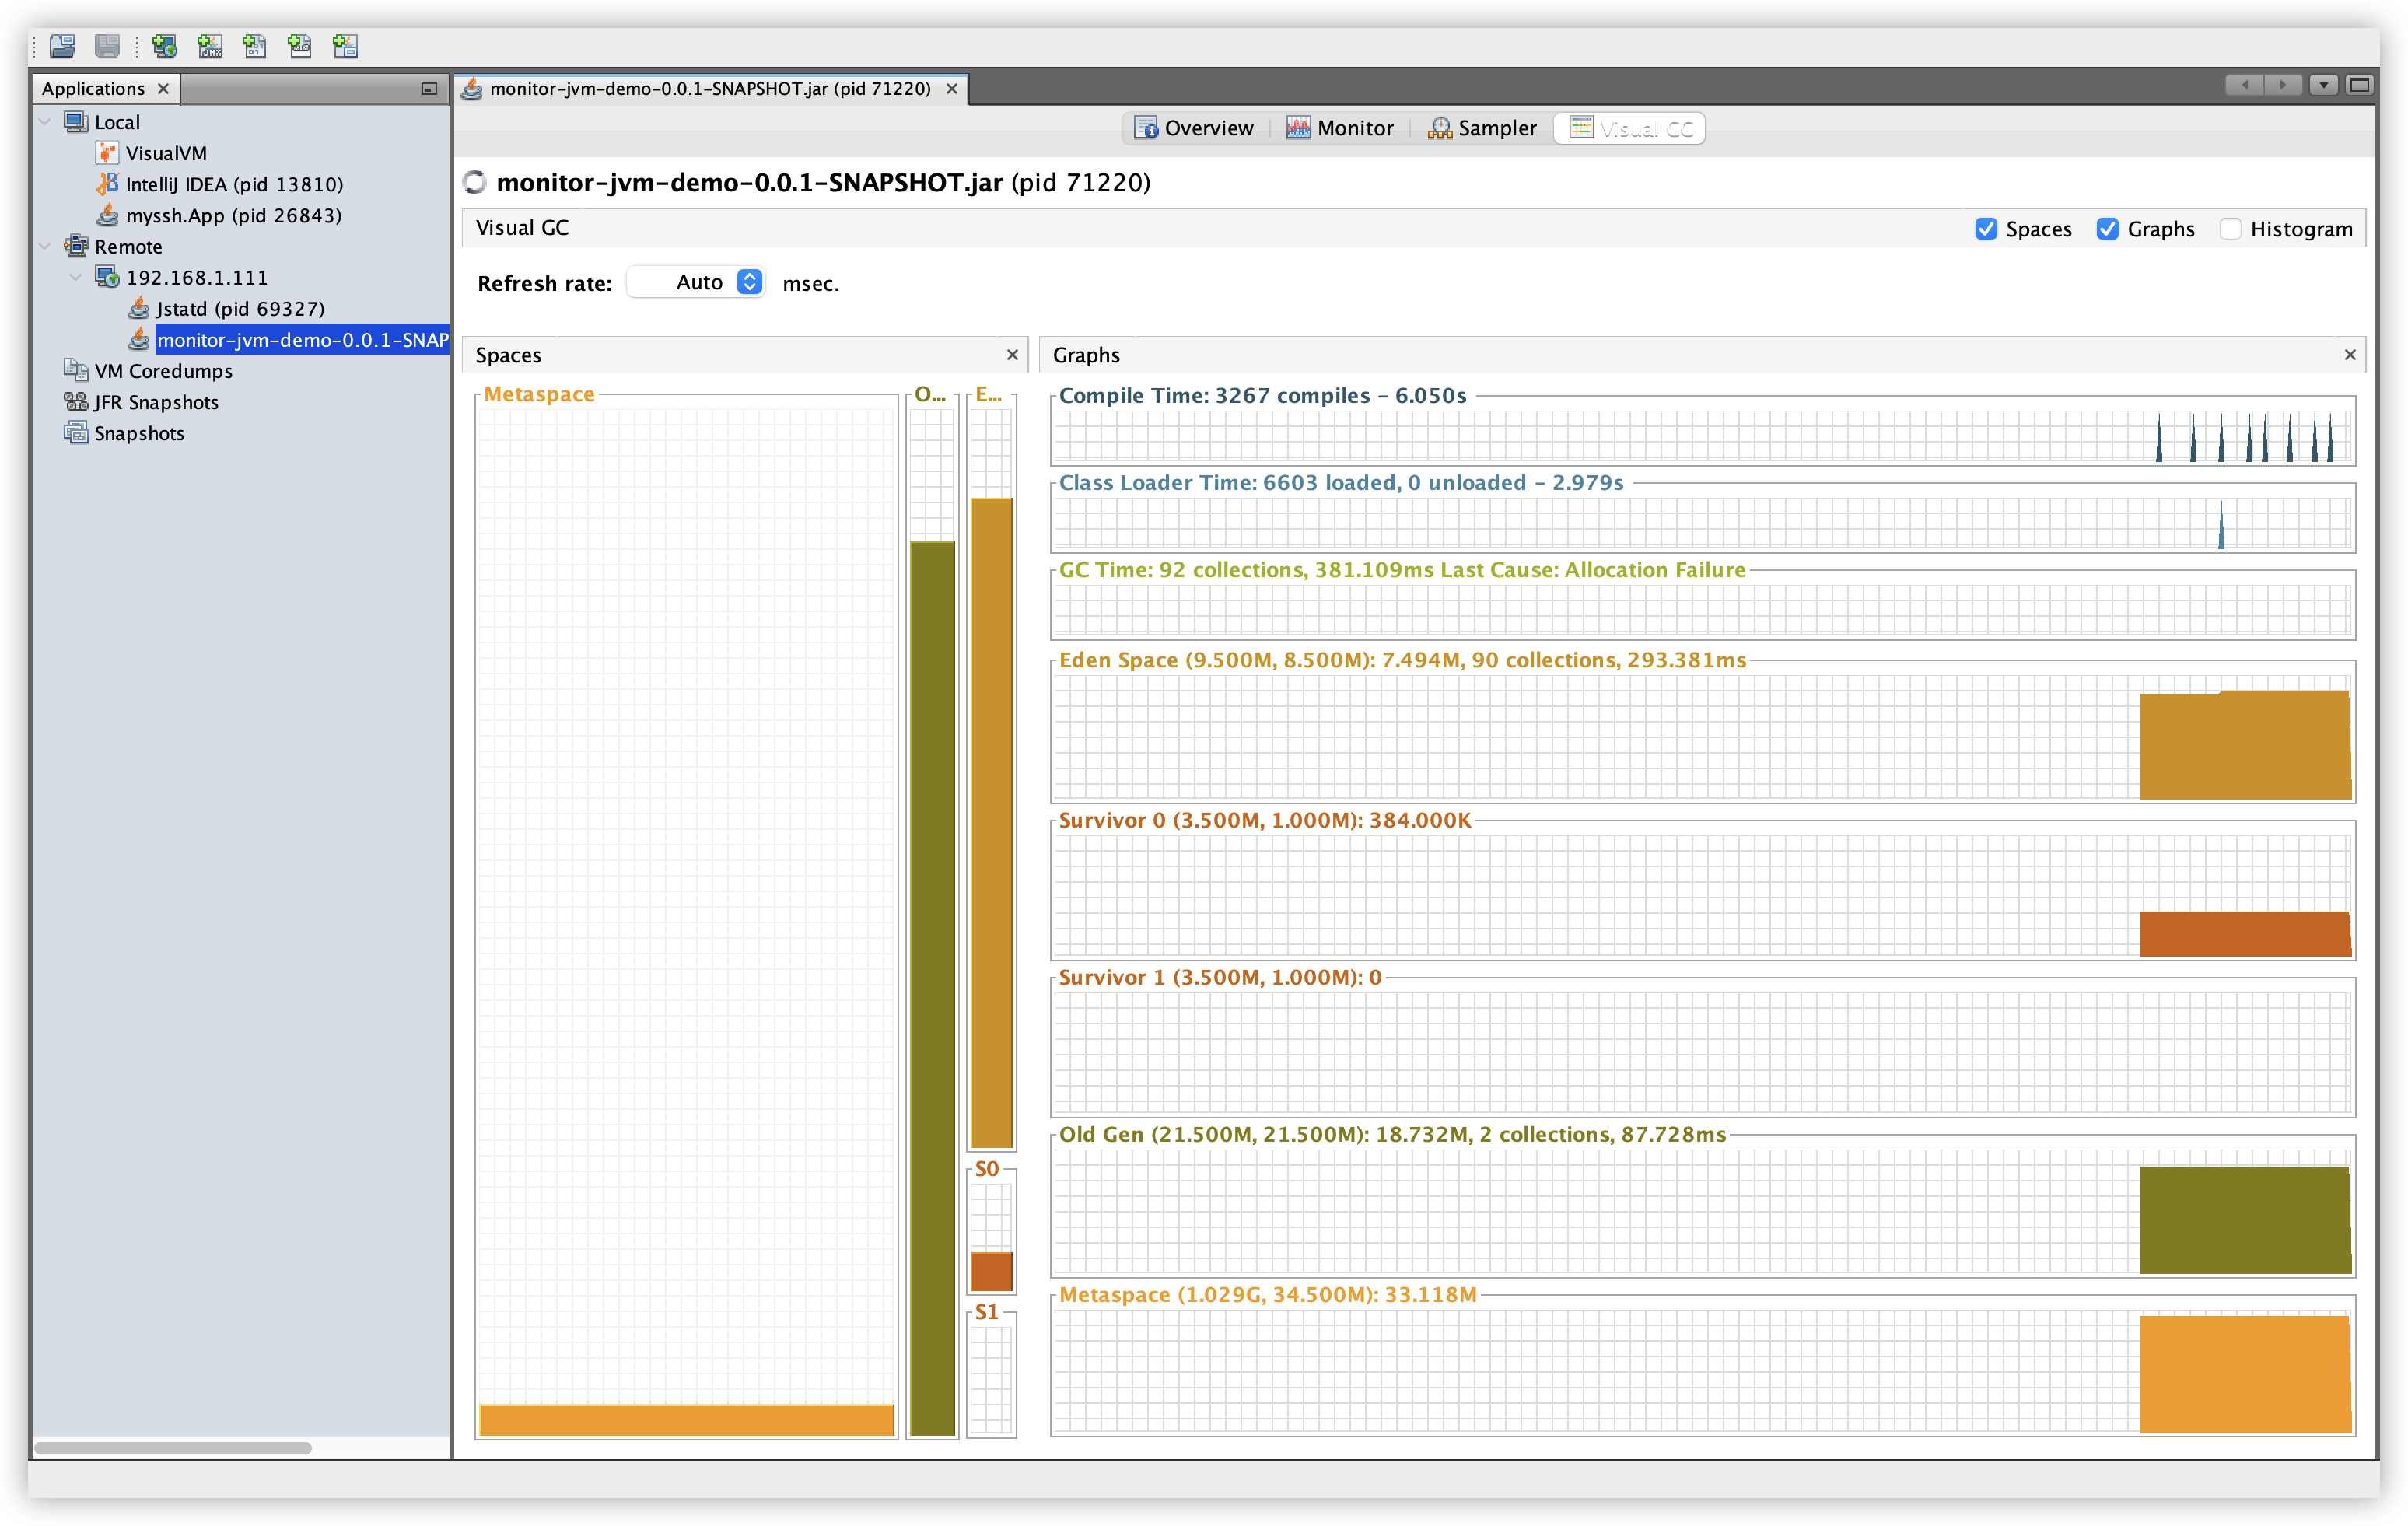This screenshot has height=1526, width=2408.
Task: Enable the Histogram checkbox
Action: tap(2230, 229)
